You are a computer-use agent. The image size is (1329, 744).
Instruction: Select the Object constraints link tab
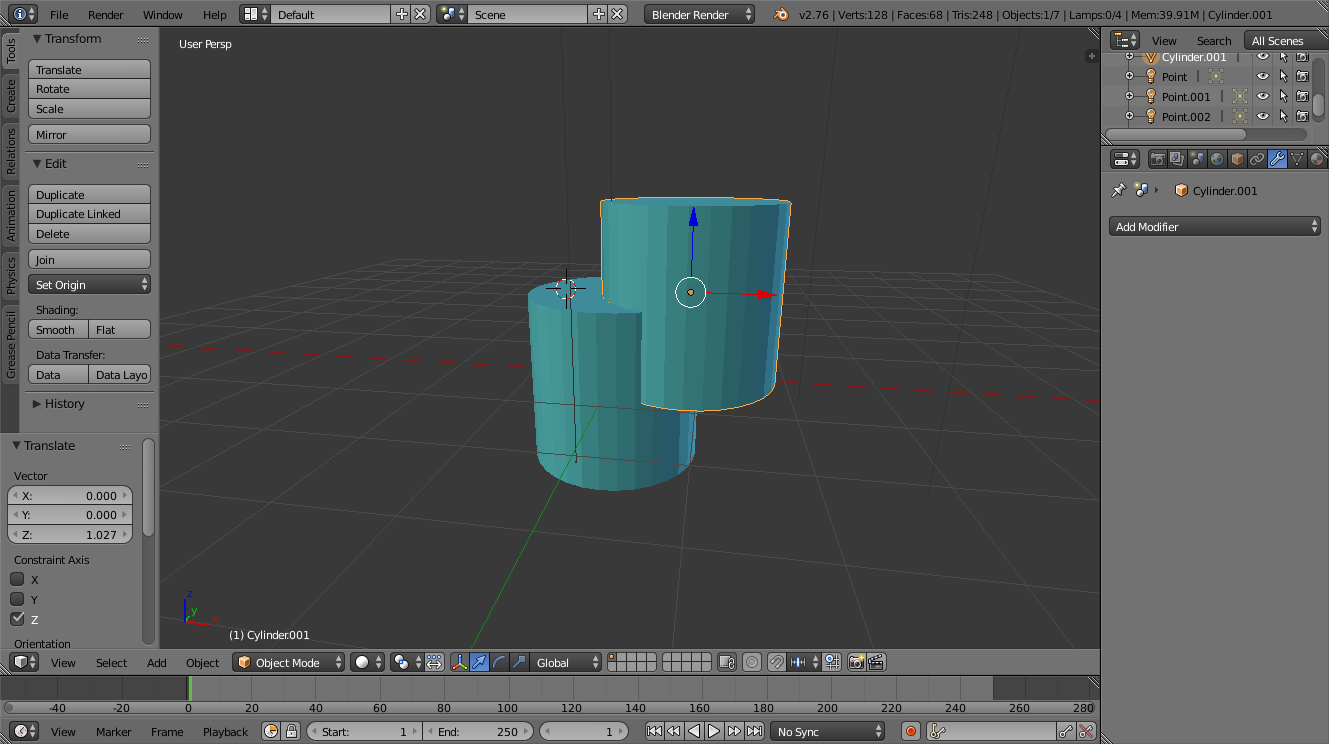coord(1257,158)
